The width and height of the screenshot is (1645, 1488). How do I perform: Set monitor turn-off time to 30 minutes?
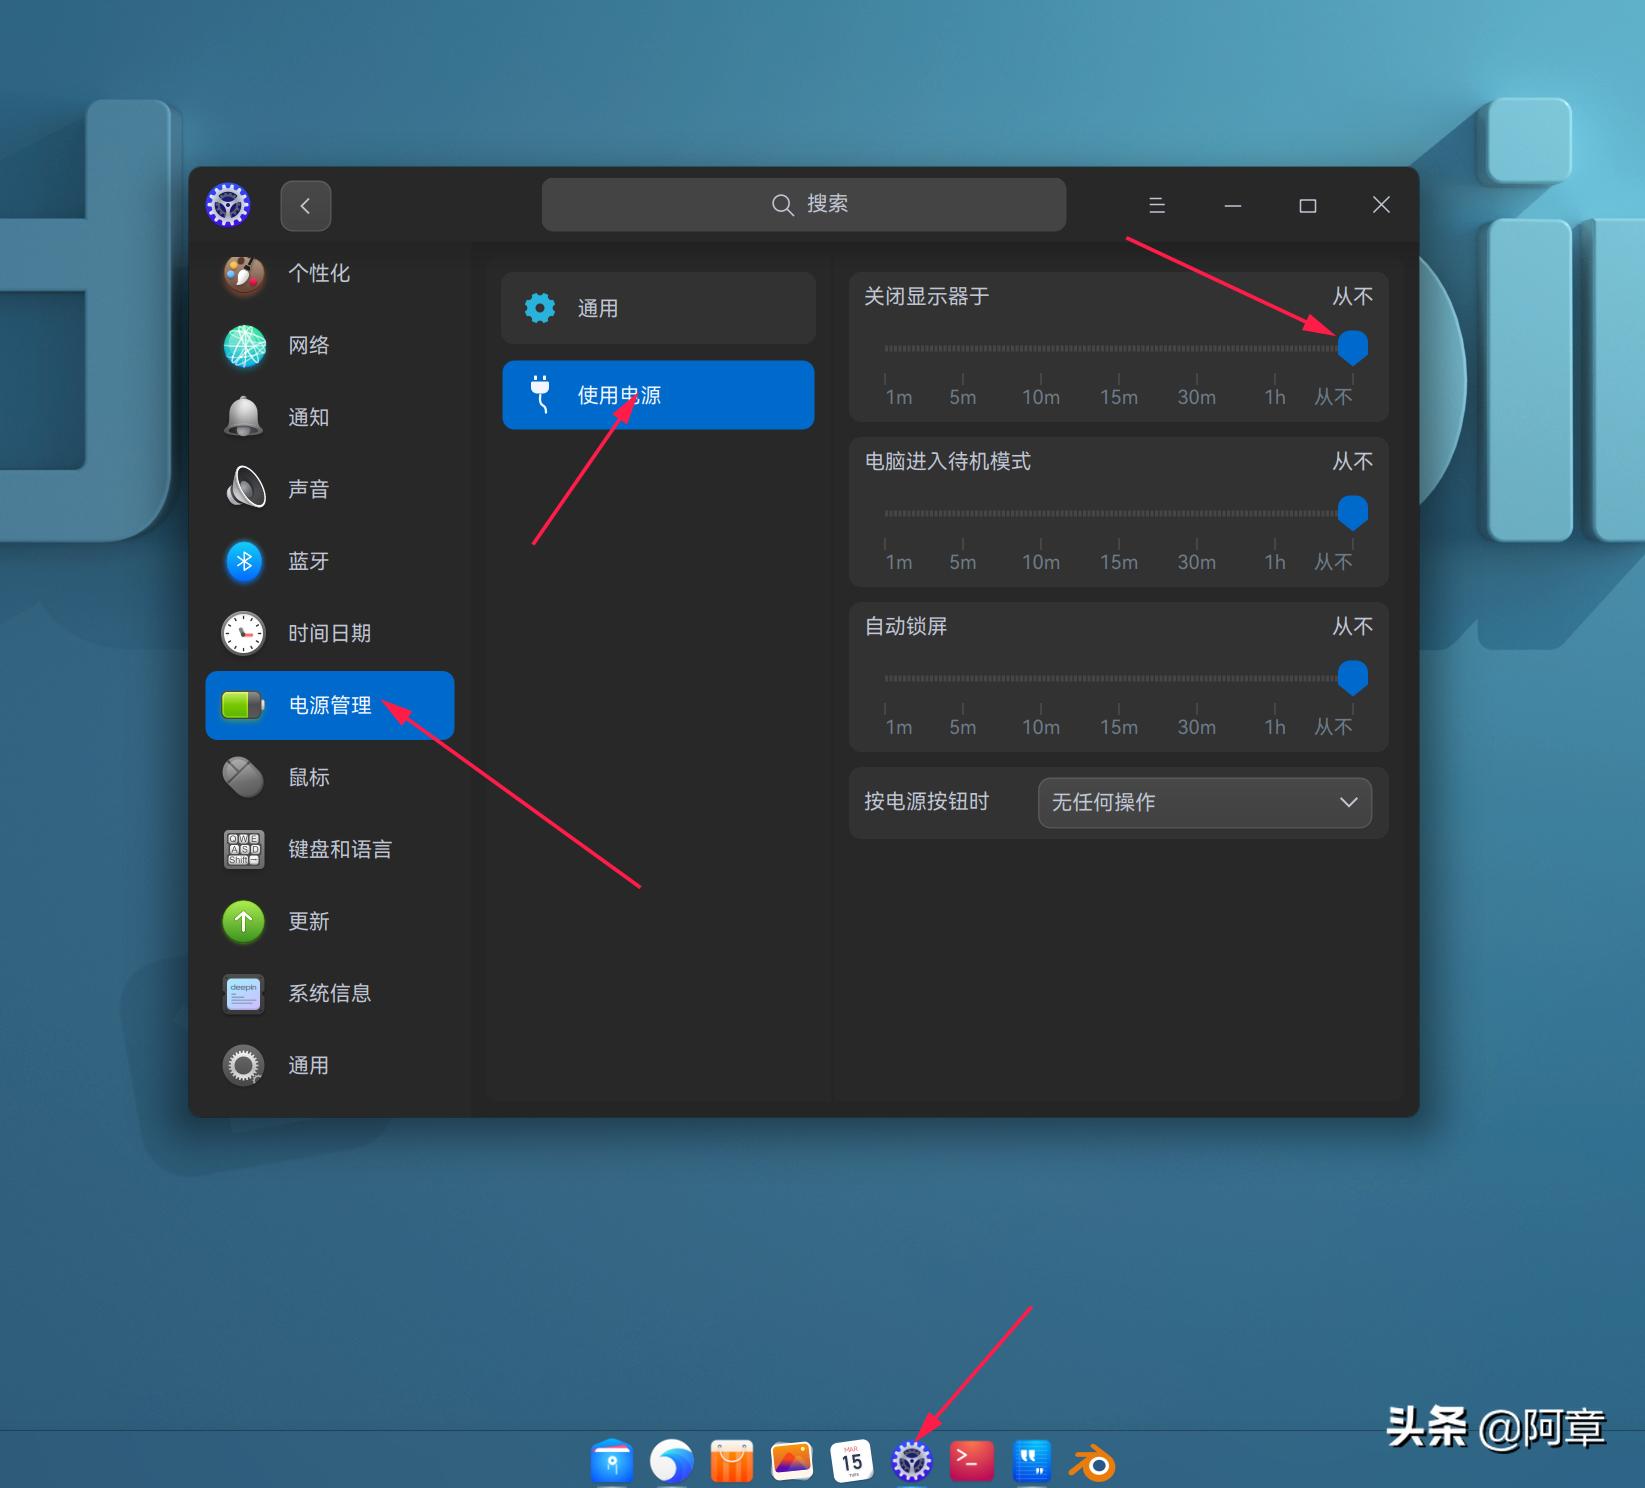click(x=1196, y=347)
